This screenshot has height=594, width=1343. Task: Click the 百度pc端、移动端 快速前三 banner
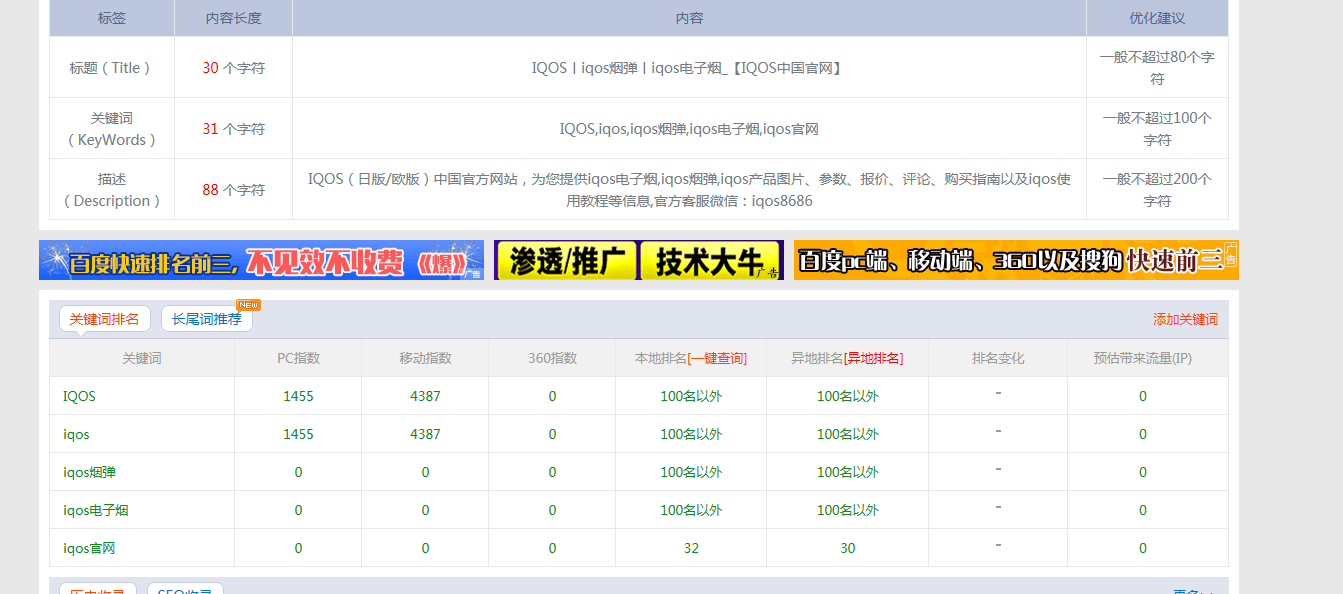tap(1016, 260)
